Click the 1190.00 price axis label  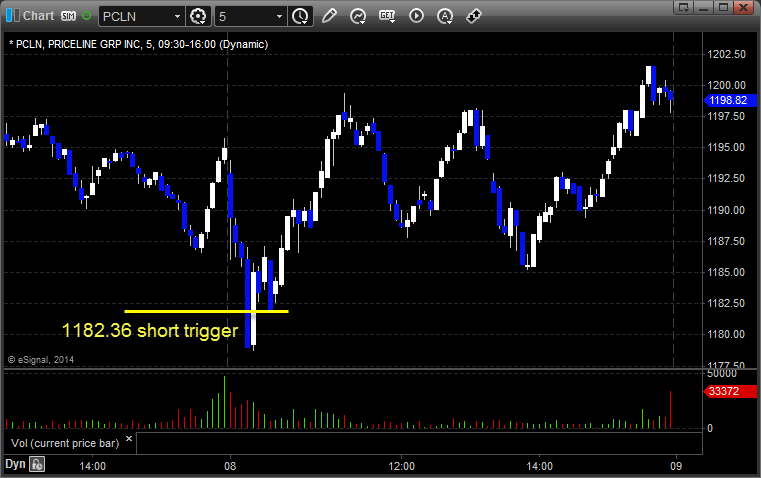point(726,210)
